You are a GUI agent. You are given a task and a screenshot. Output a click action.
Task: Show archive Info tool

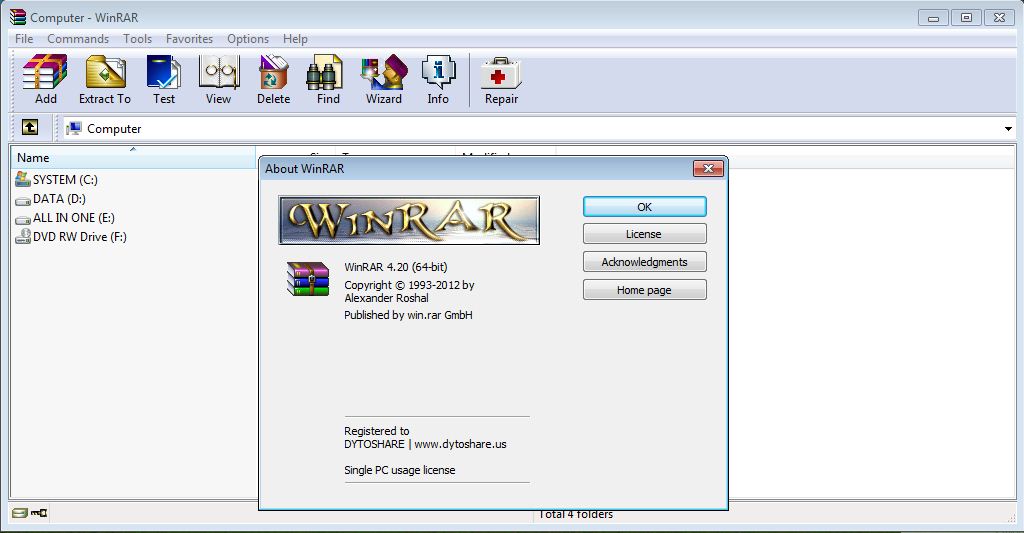click(438, 80)
